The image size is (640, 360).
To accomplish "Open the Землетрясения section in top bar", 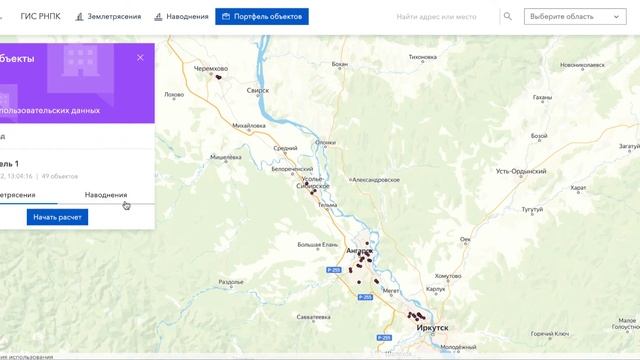I will (109, 17).
